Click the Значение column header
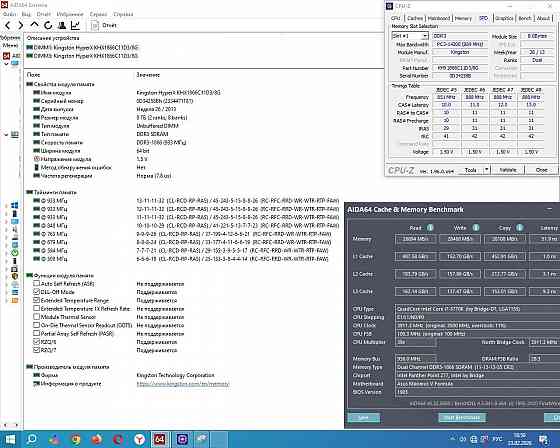The width and height of the screenshot is (560, 448). 148,75
